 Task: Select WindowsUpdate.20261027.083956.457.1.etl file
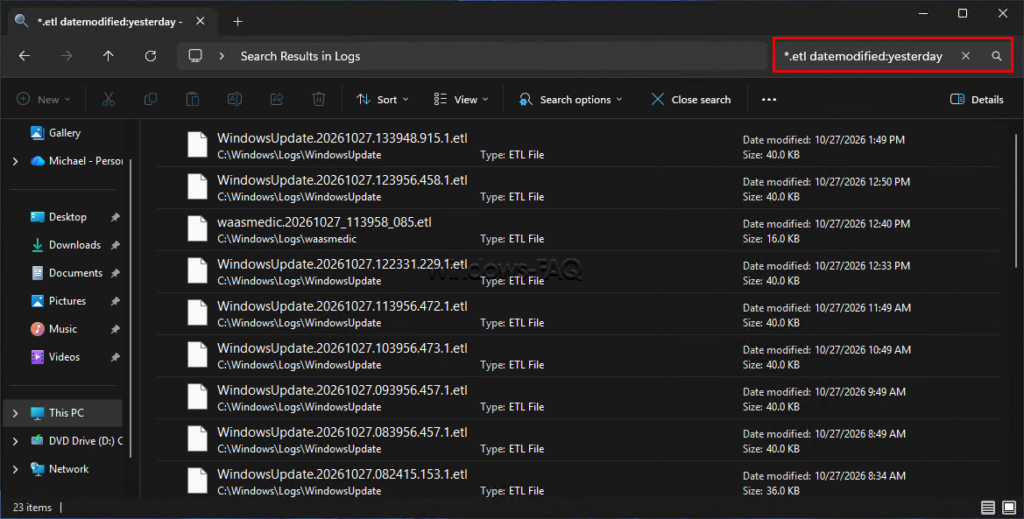coord(578,440)
